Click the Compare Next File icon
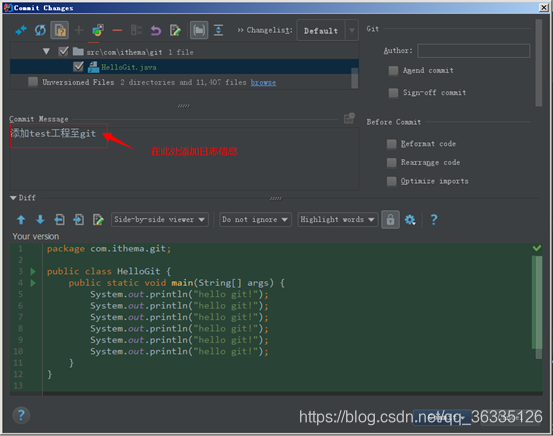The width and height of the screenshot is (553, 436). tap(78, 220)
